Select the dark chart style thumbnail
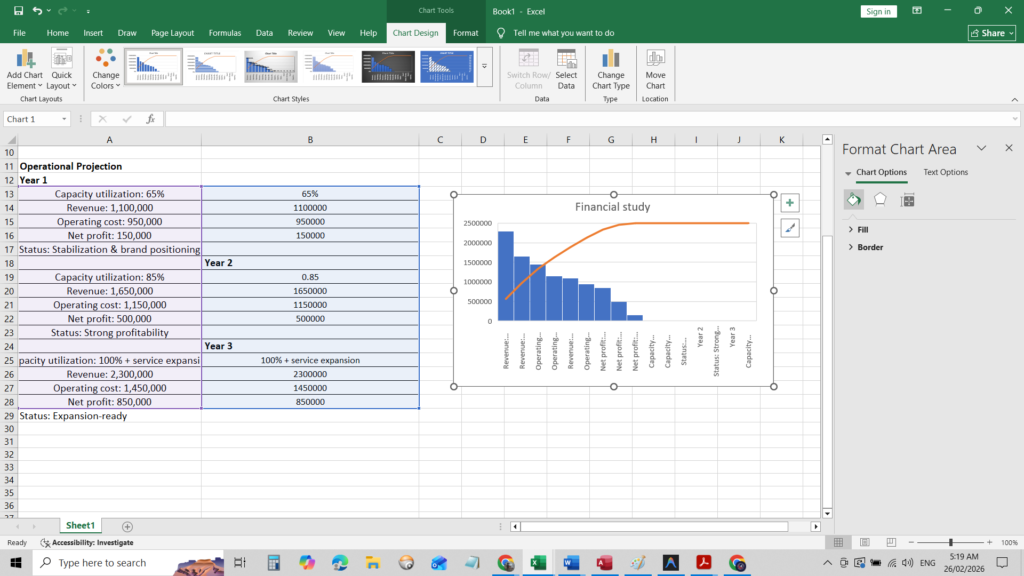Screen dimensions: 1024x576 pyautogui.click(x=388, y=66)
